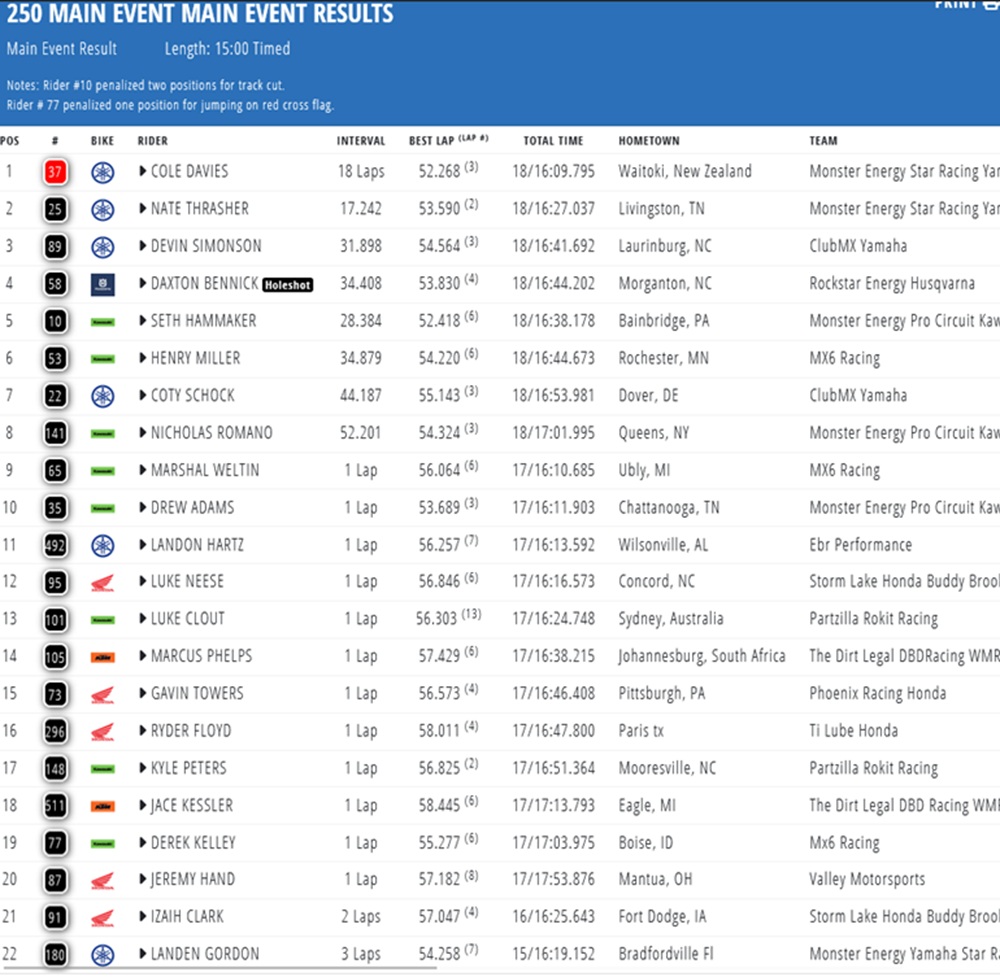Expand lap details for Jace Kessler

point(143,805)
